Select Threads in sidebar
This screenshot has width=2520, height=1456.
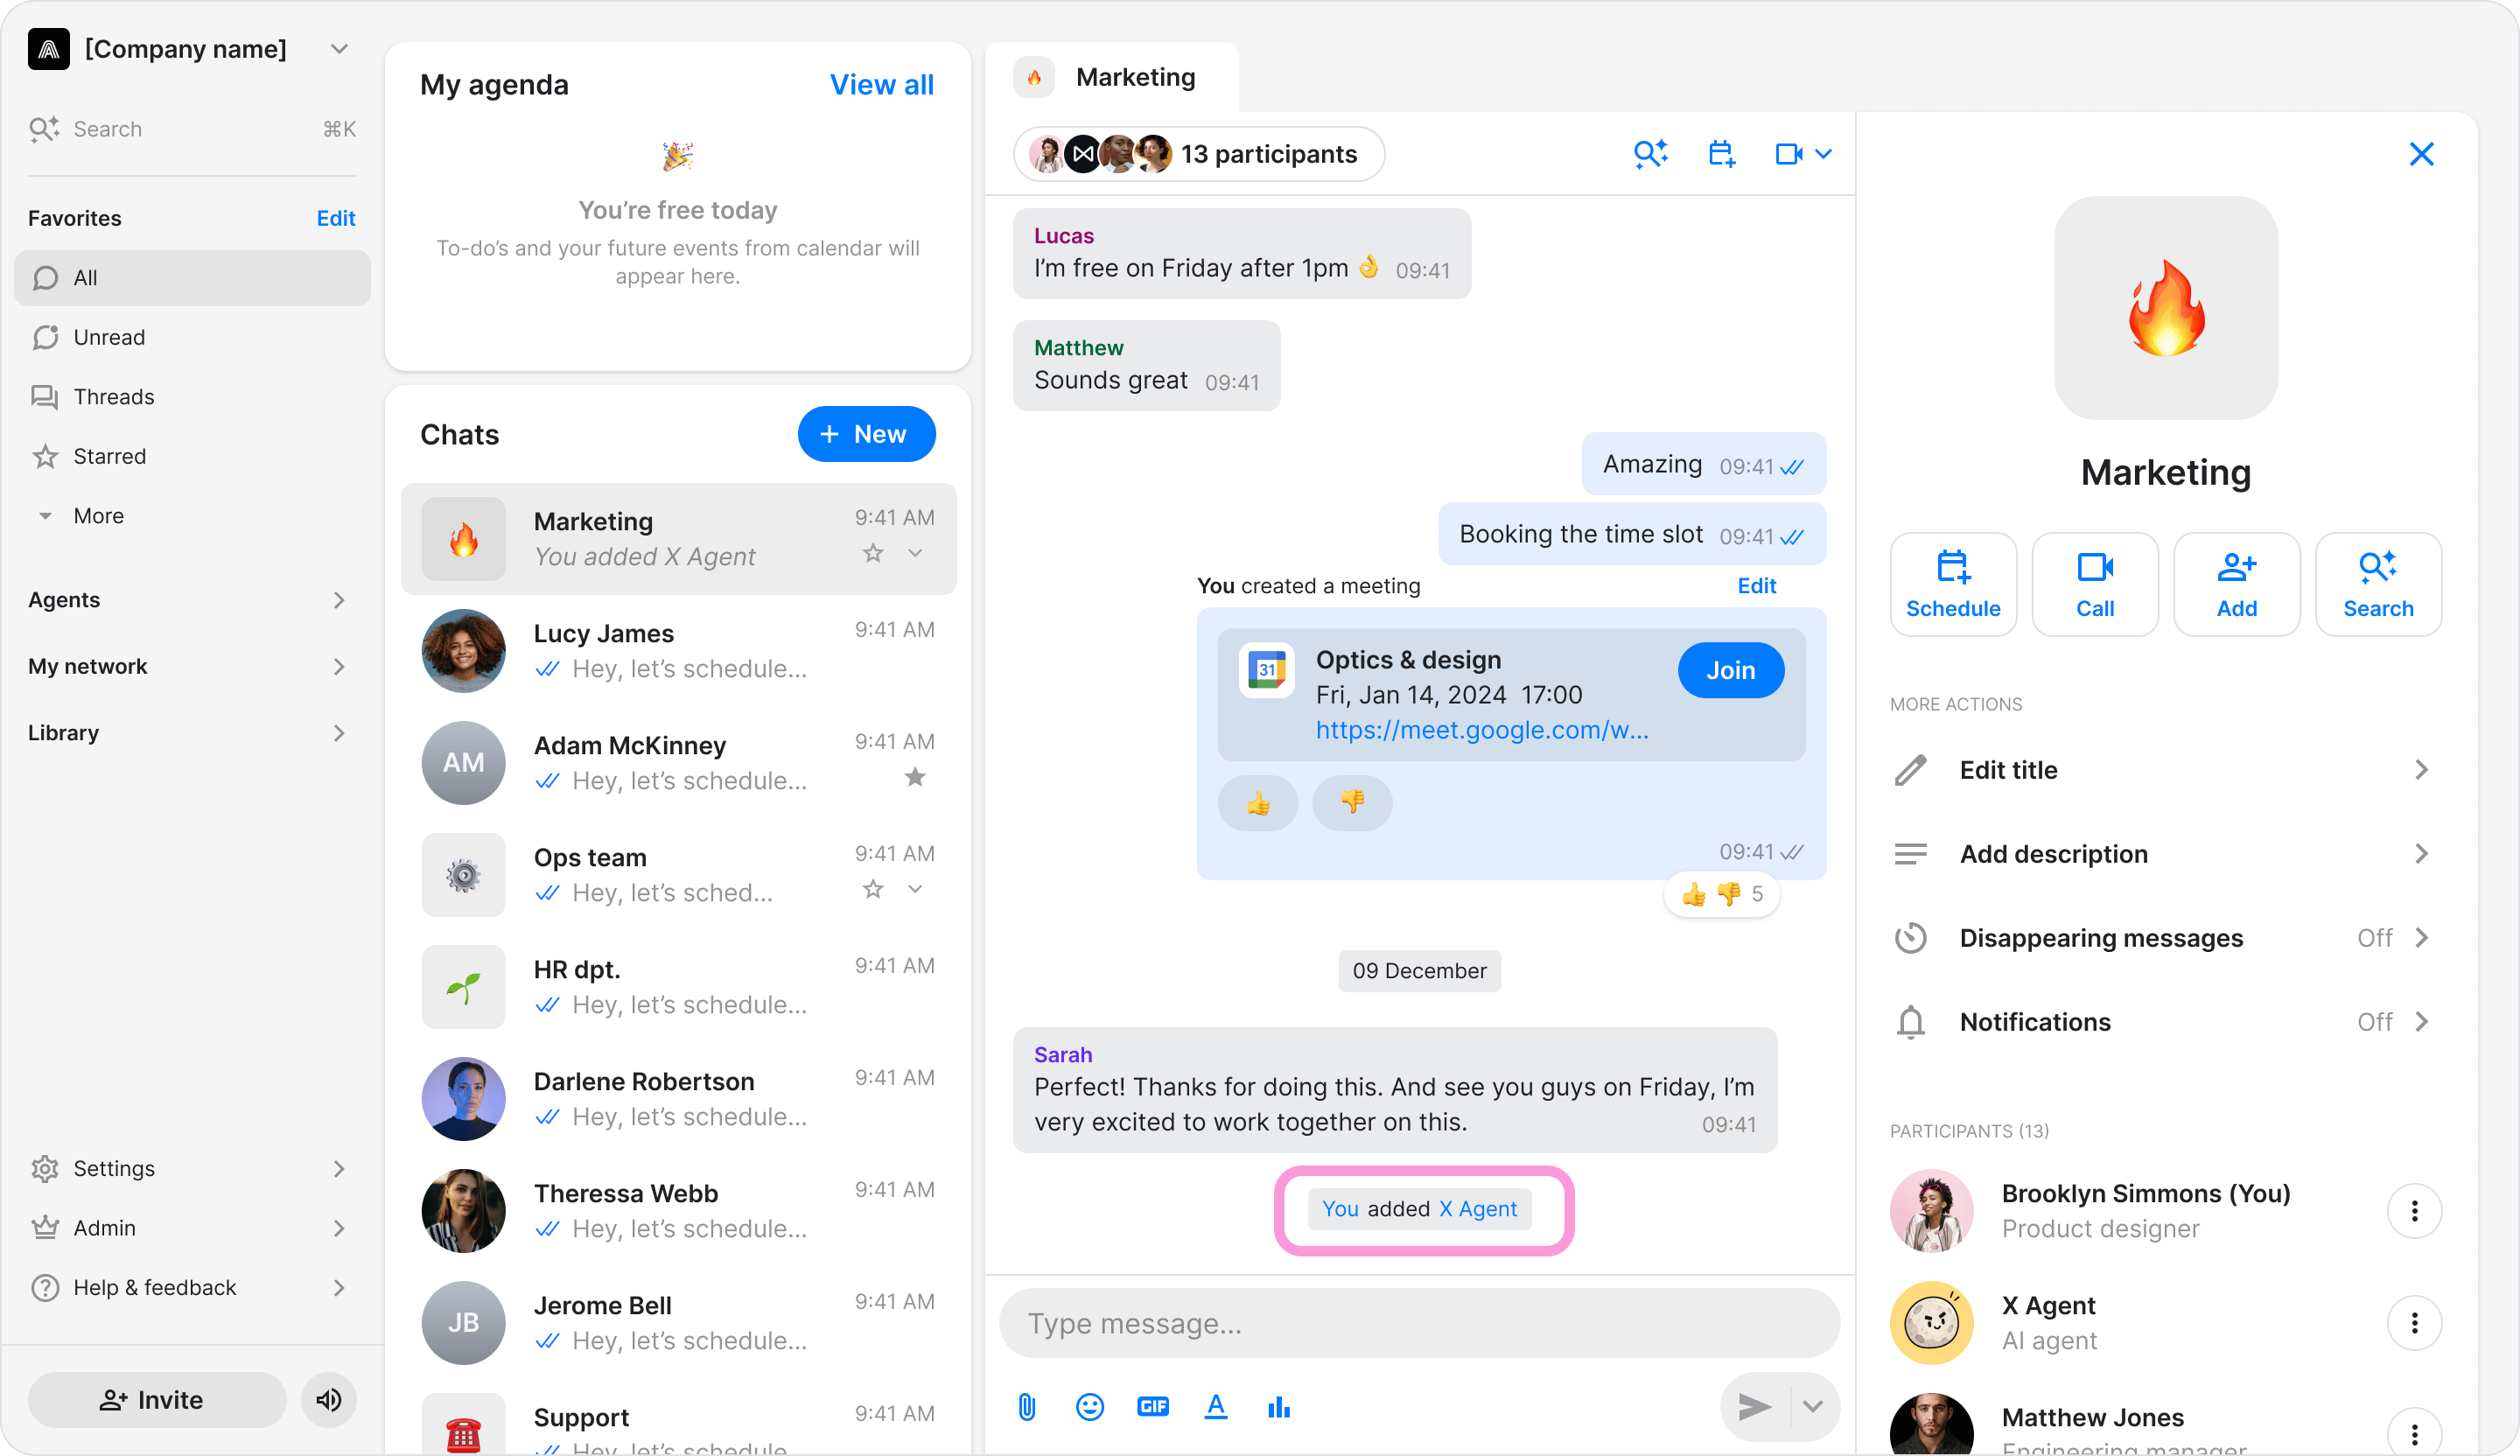192,397
